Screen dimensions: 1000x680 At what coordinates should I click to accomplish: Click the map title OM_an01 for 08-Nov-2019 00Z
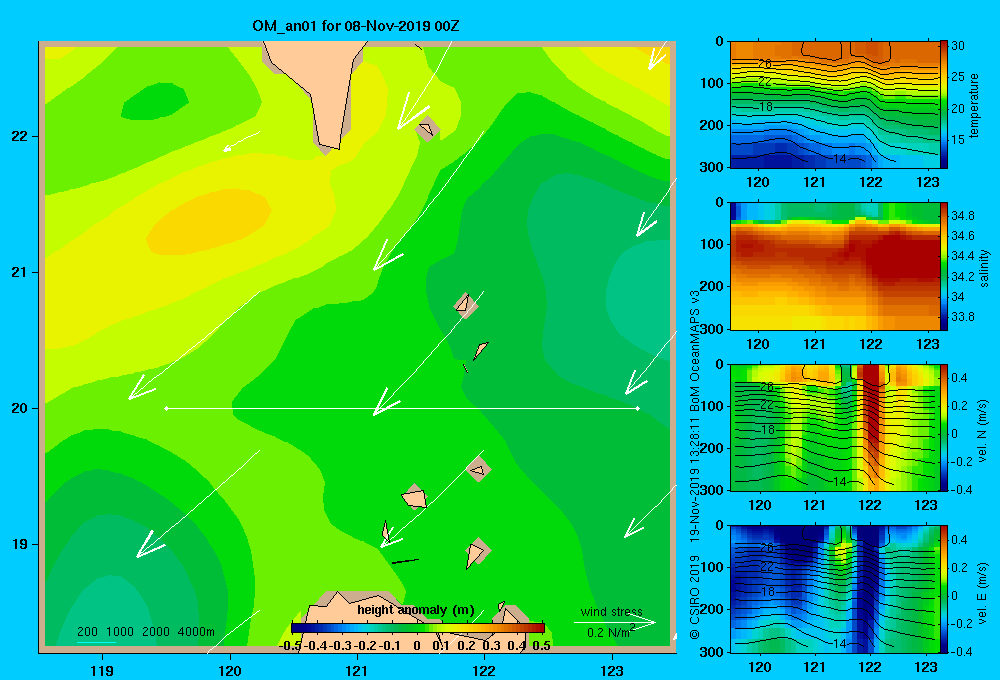[x=355, y=26]
